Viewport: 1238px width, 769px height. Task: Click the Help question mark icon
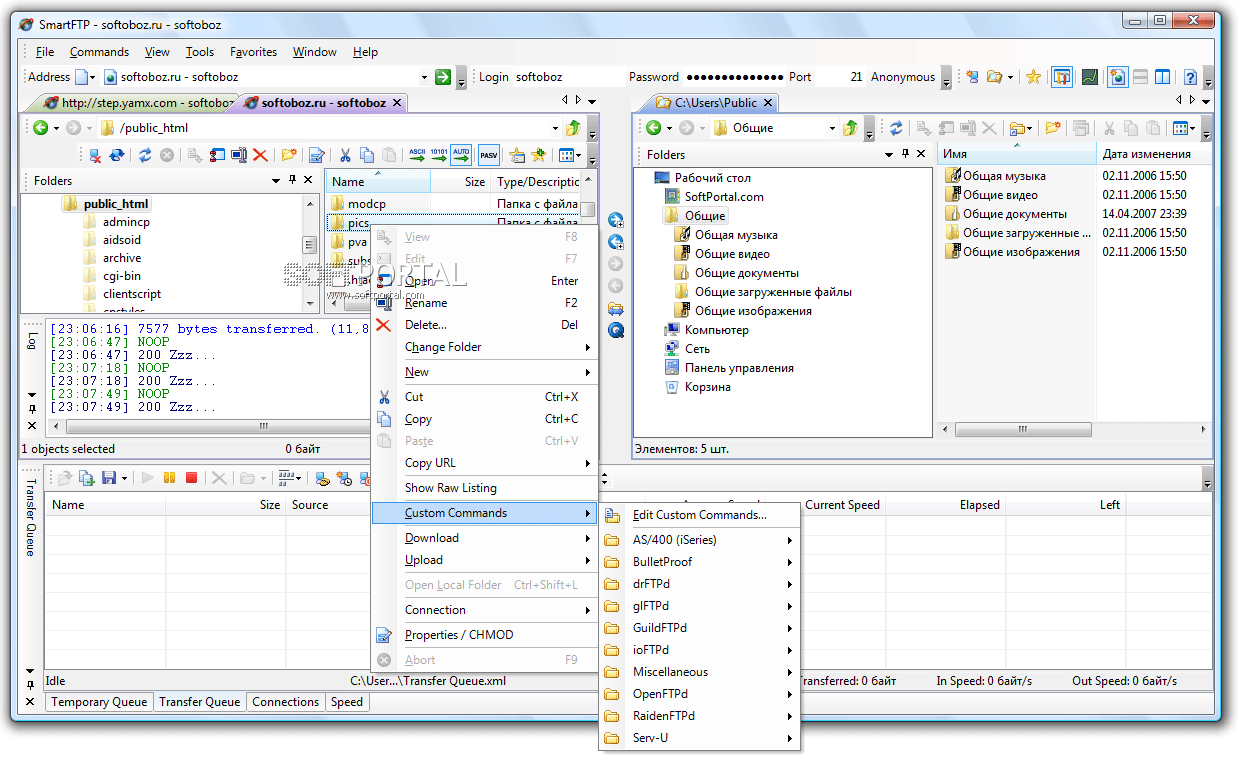[x=1190, y=77]
